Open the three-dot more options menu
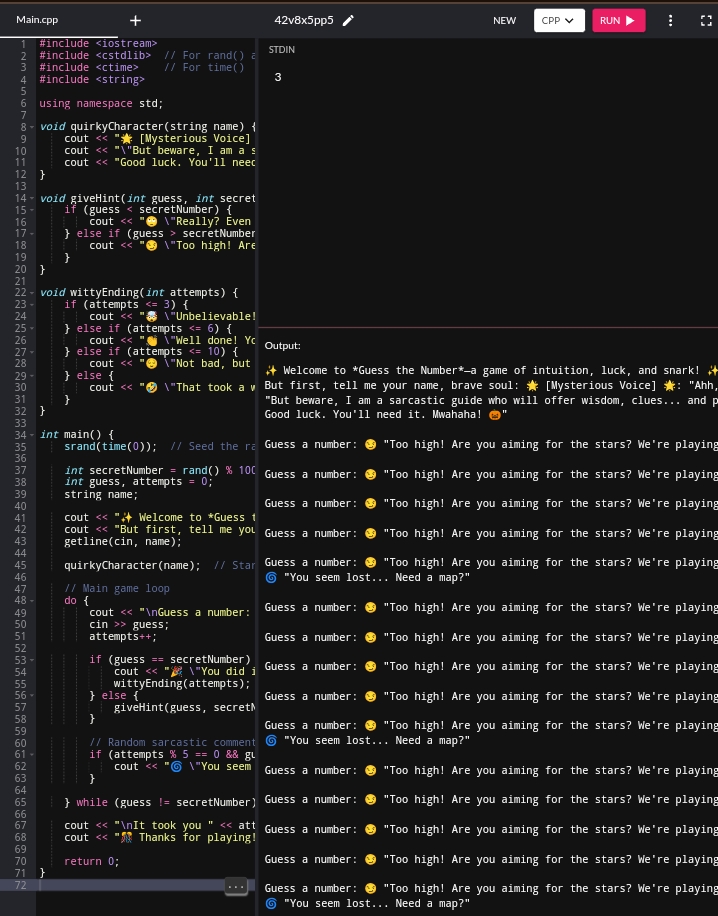Image resolution: width=718 pixels, height=916 pixels. coord(670,20)
